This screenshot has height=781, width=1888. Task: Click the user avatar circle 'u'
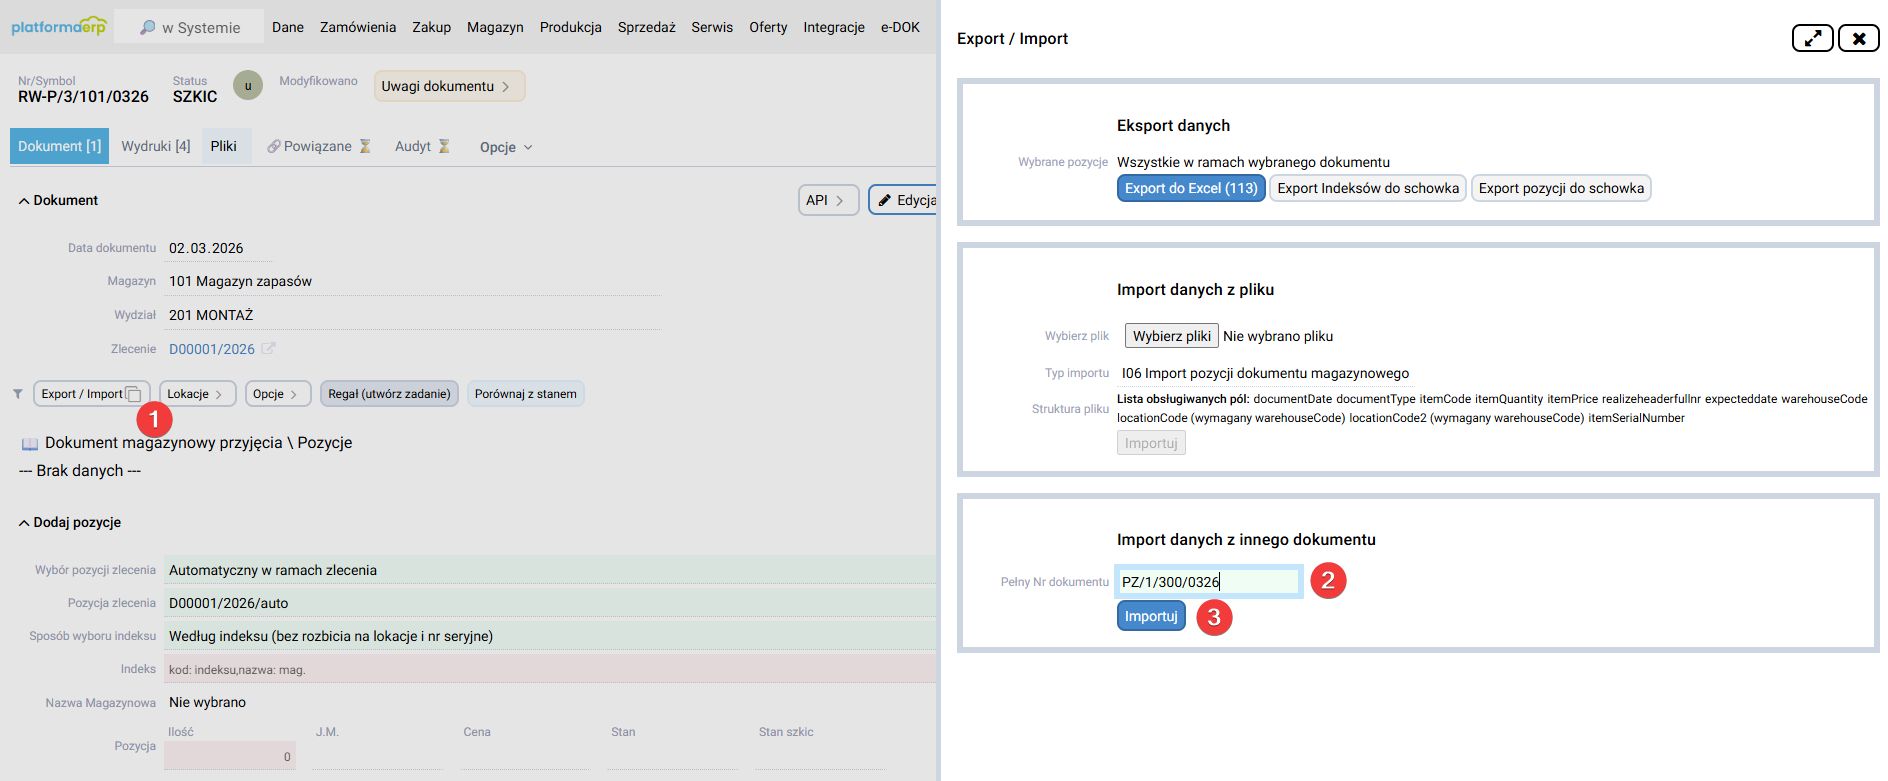248,86
